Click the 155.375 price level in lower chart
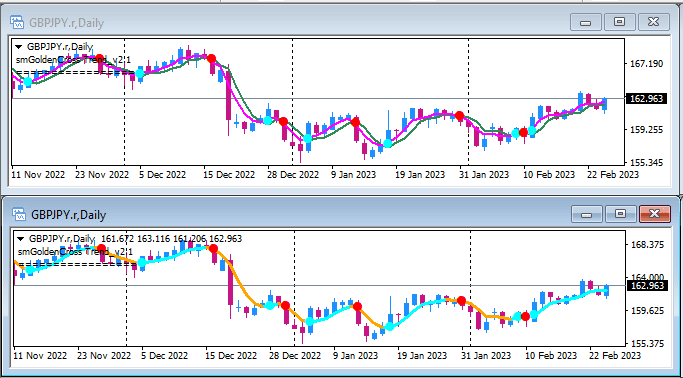This screenshot has height=378, width=683. point(648,344)
